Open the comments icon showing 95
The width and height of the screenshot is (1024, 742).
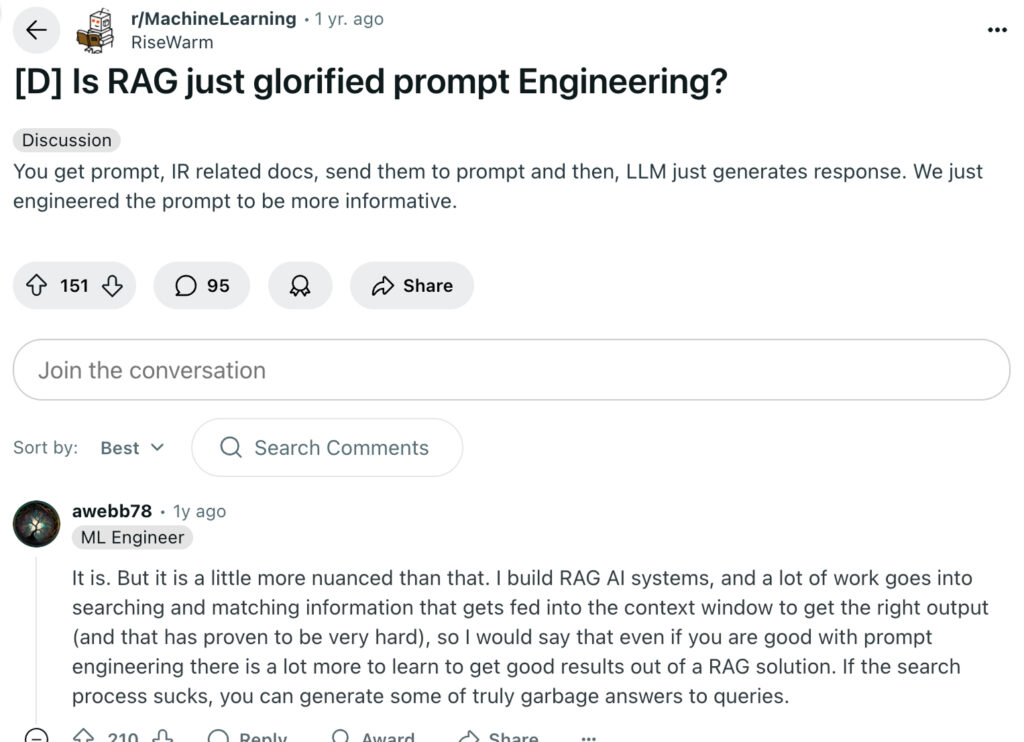click(201, 285)
